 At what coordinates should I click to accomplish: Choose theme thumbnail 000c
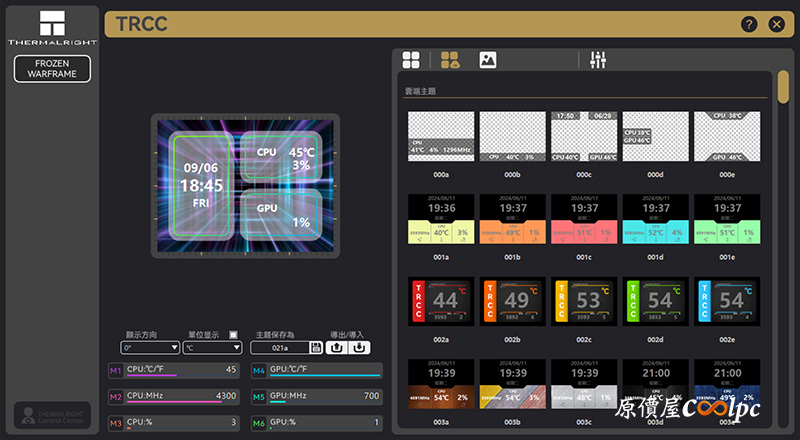[584, 136]
